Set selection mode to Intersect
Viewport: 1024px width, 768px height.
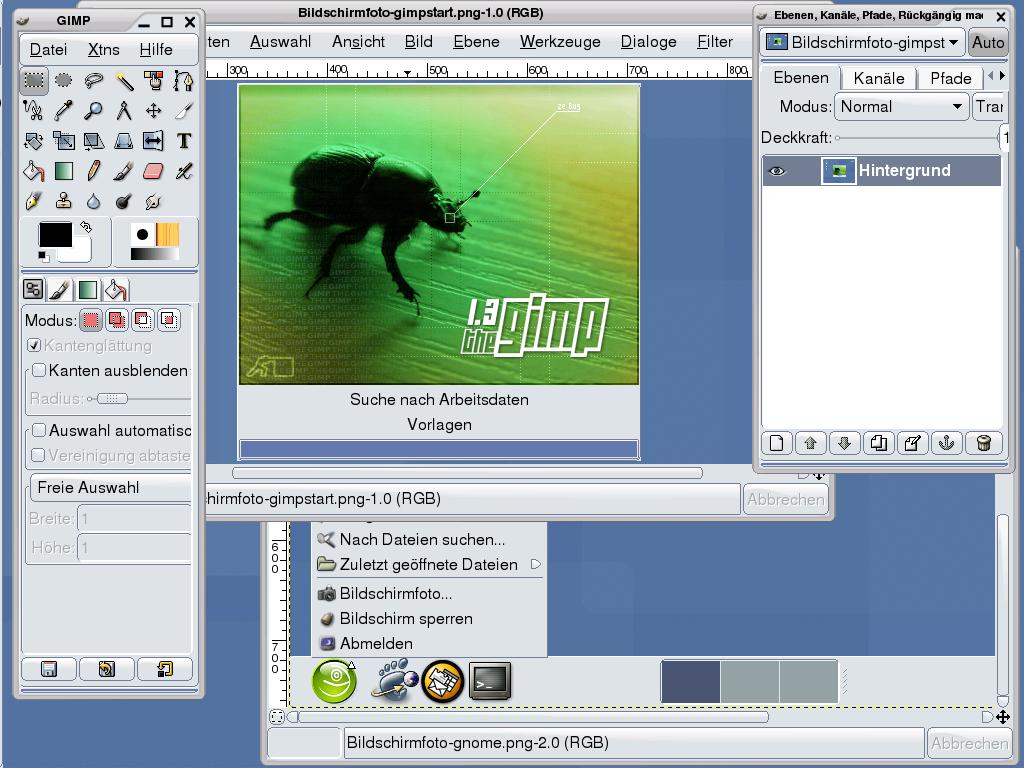tap(169, 320)
